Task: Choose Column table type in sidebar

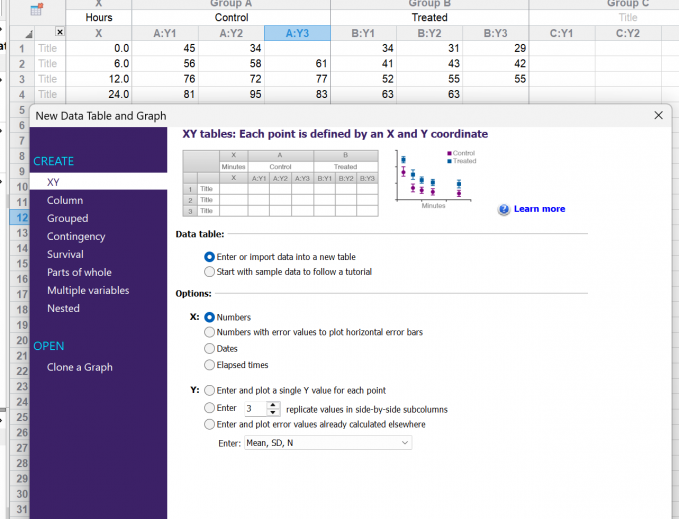Action: pyautogui.click(x=65, y=200)
